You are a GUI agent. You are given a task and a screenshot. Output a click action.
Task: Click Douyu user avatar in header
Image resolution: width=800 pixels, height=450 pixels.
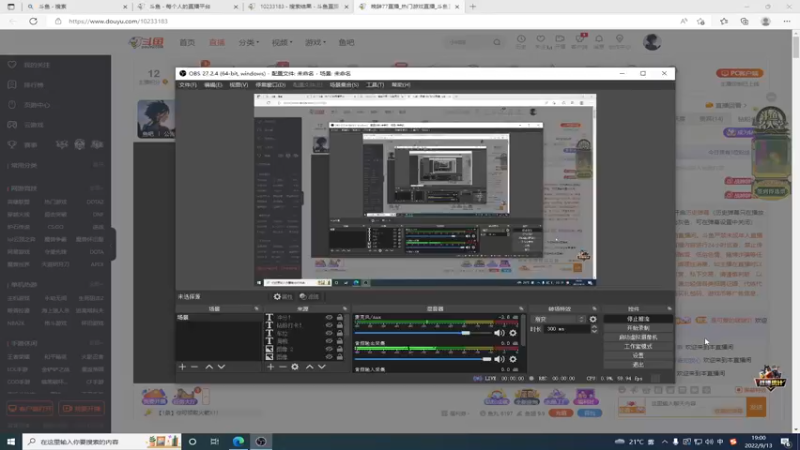(652, 42)
